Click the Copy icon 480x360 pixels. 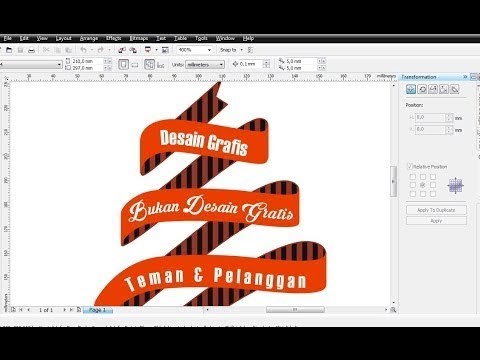pos(57,50)
